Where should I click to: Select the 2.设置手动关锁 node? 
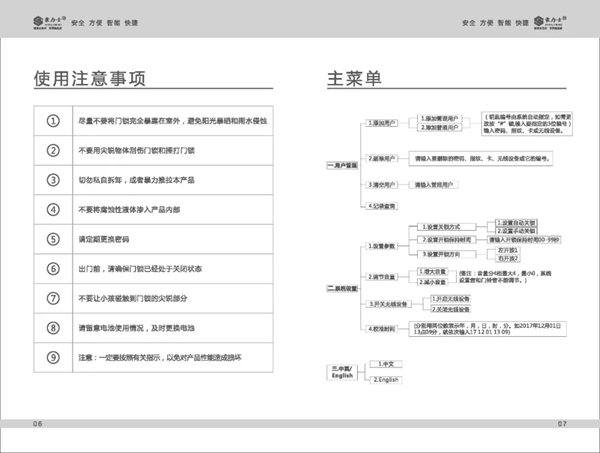pos(517,231)
